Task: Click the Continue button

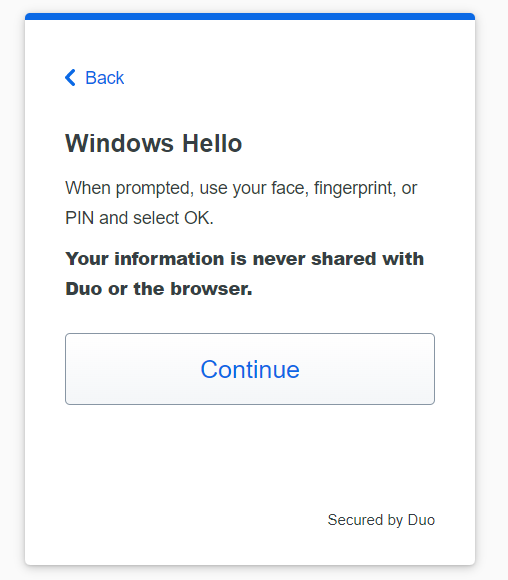Action: (x=250, y=369)
